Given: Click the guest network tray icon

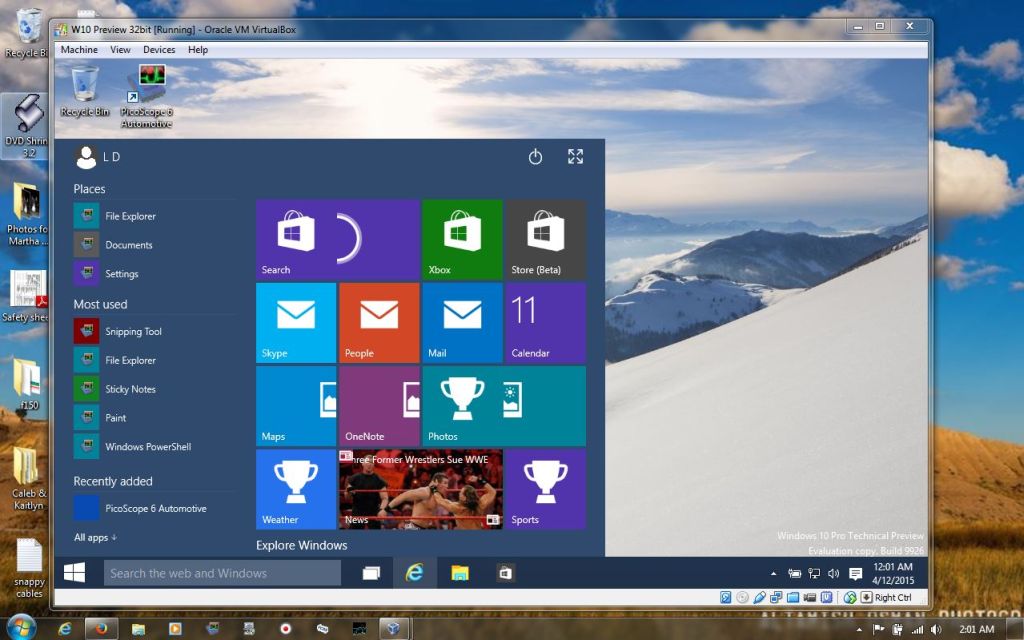Looking at the screenshot, I should click(814, 573).
